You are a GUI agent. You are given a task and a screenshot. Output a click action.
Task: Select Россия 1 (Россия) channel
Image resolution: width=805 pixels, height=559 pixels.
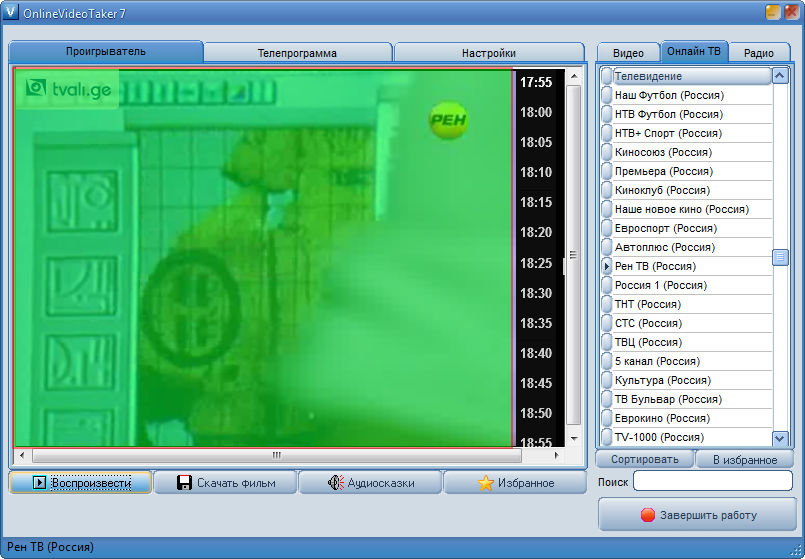pyautogui.click(x=660, y=285)
